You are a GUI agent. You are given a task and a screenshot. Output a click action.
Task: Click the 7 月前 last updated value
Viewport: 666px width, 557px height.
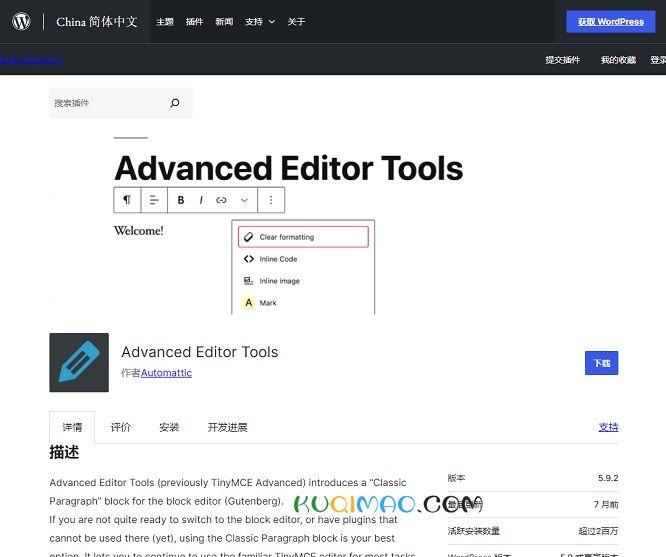[x=606, y=504]
